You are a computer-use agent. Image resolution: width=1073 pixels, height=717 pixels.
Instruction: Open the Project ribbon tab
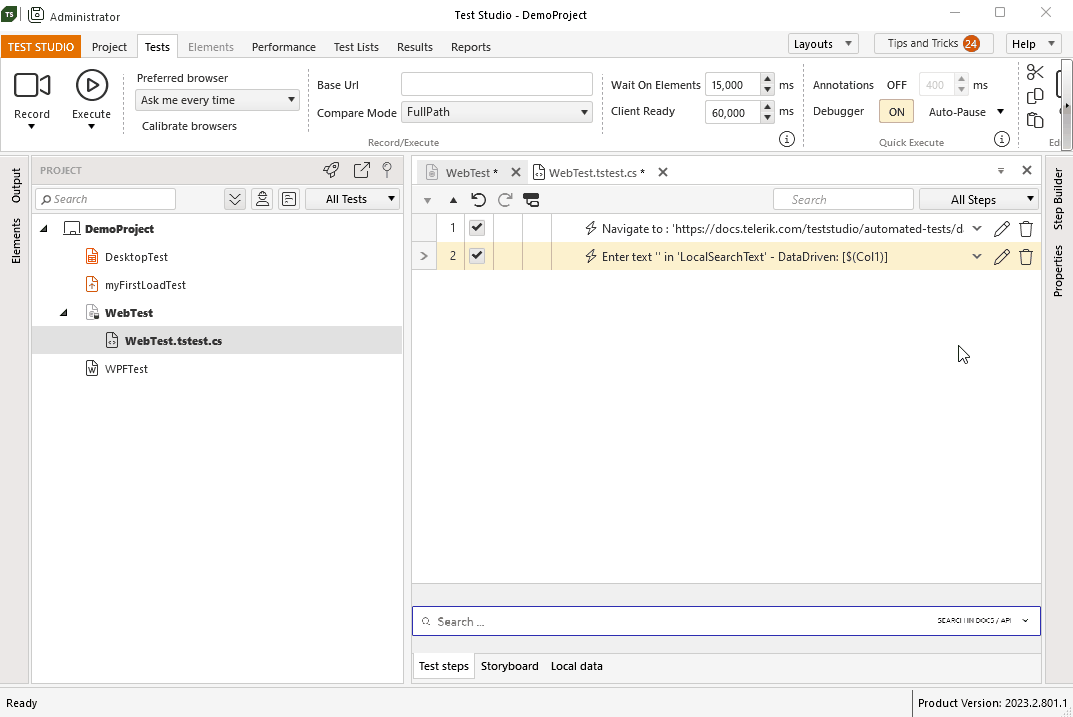(109, 47)
